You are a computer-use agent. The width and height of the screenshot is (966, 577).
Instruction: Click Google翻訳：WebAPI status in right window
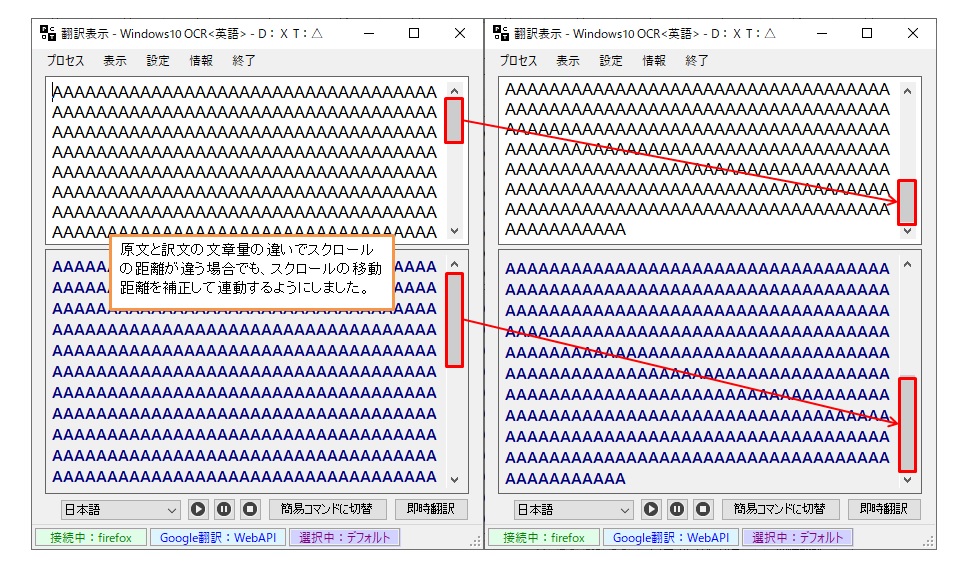tap(670, 538)
